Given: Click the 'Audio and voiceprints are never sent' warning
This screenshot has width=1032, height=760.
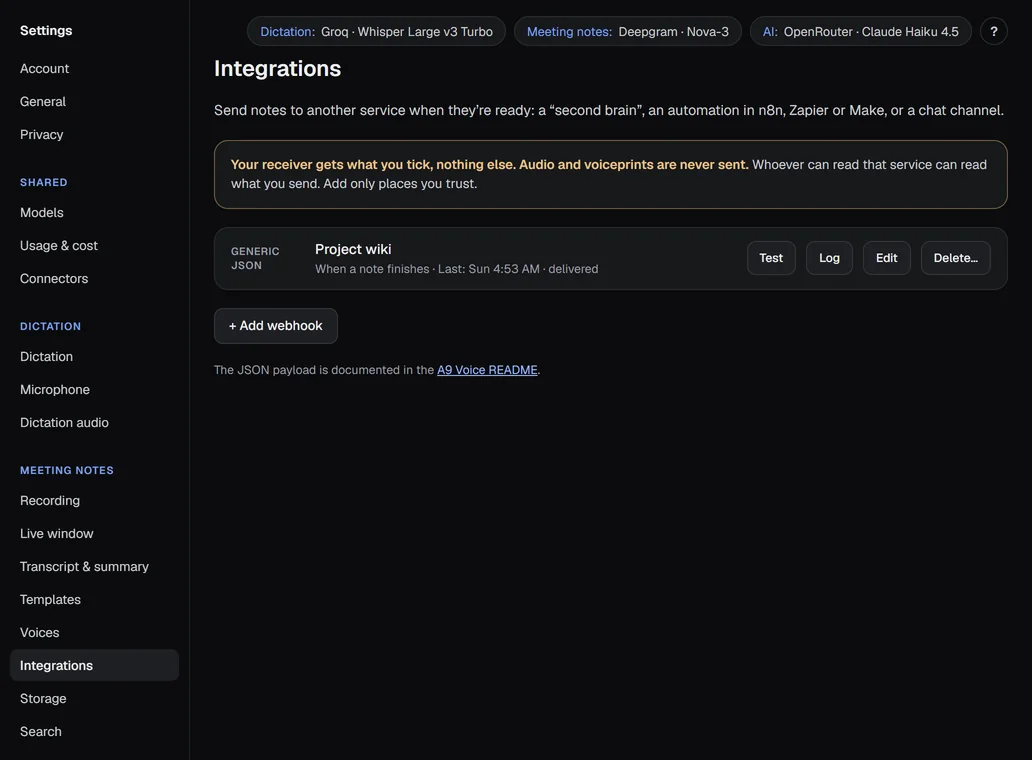Looking at the screenshot, I should coord(633,165).
